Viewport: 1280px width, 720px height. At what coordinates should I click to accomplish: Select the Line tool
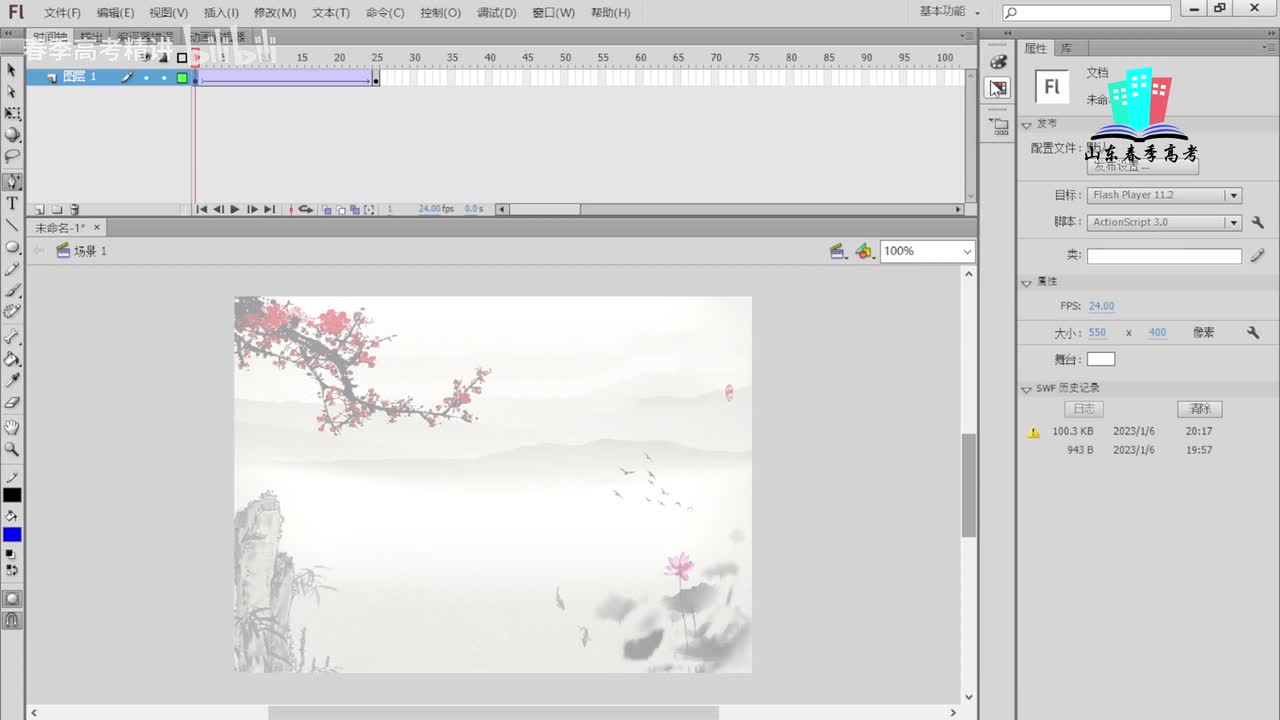tap(12, 226)
